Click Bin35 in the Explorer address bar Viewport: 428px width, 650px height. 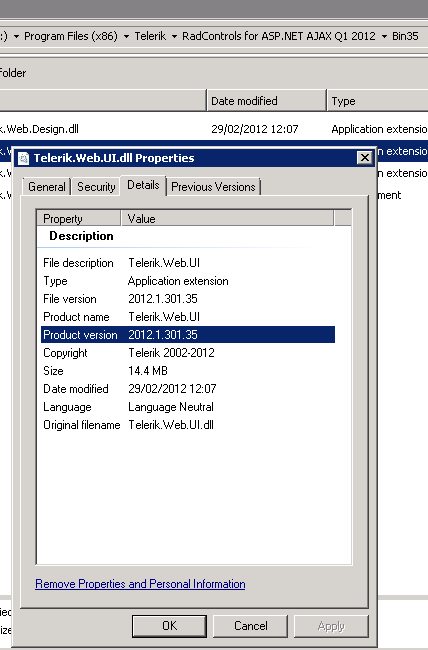click(405, 36)
